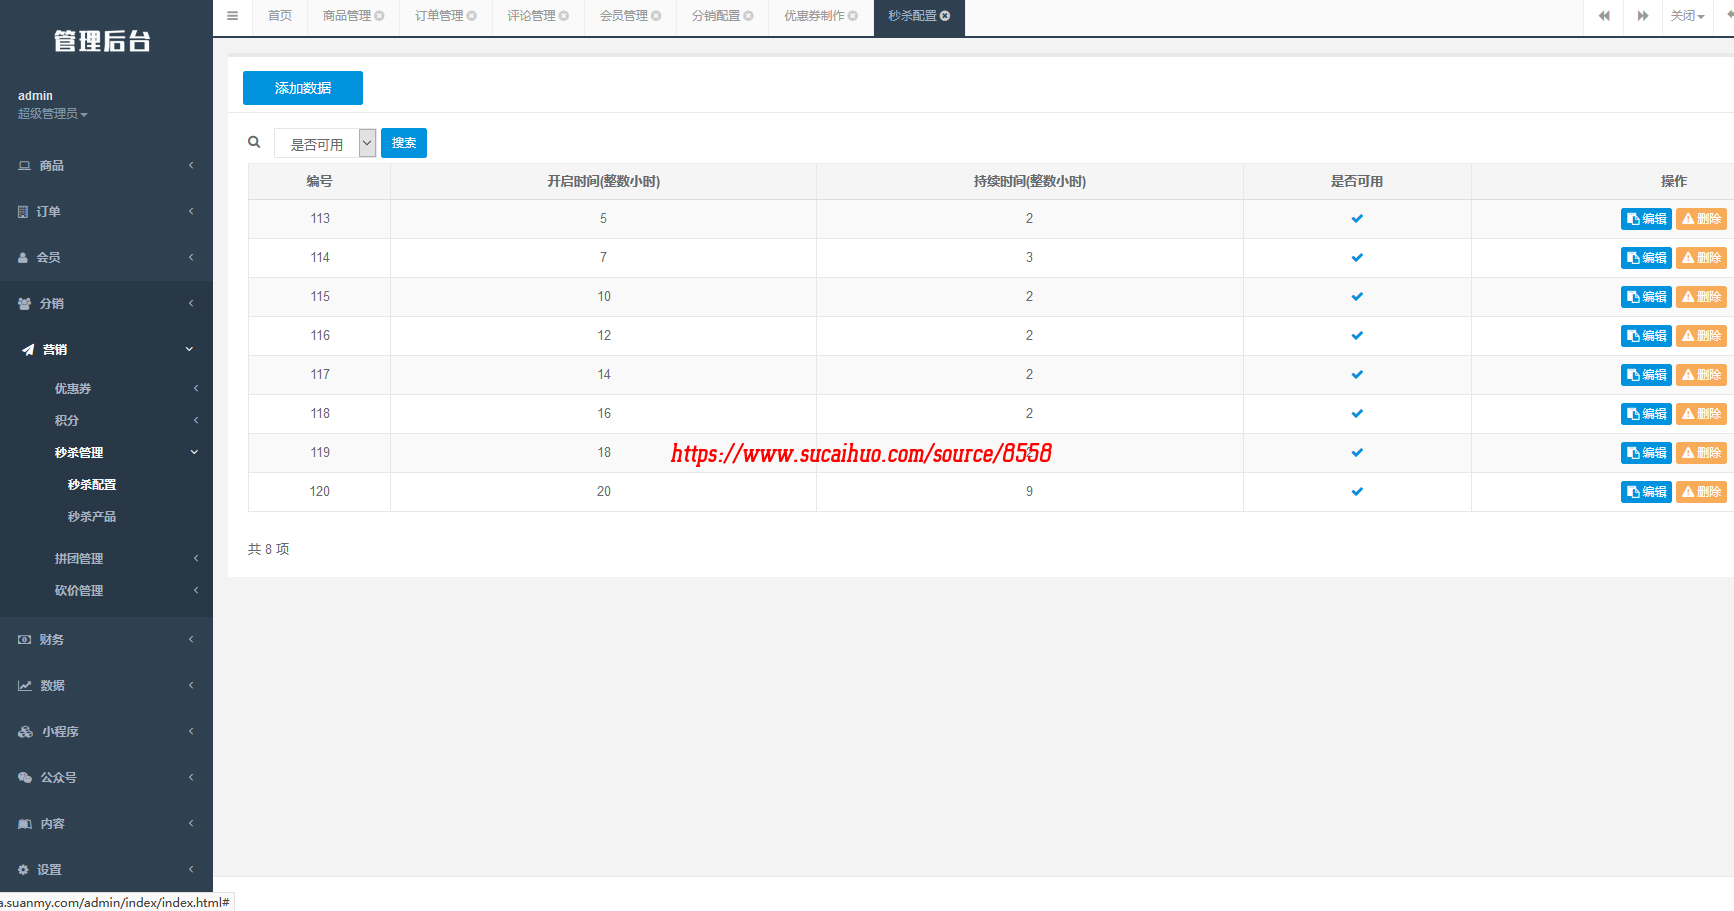Close the 秒杀配置 tab via its x icon

(945, 16)
